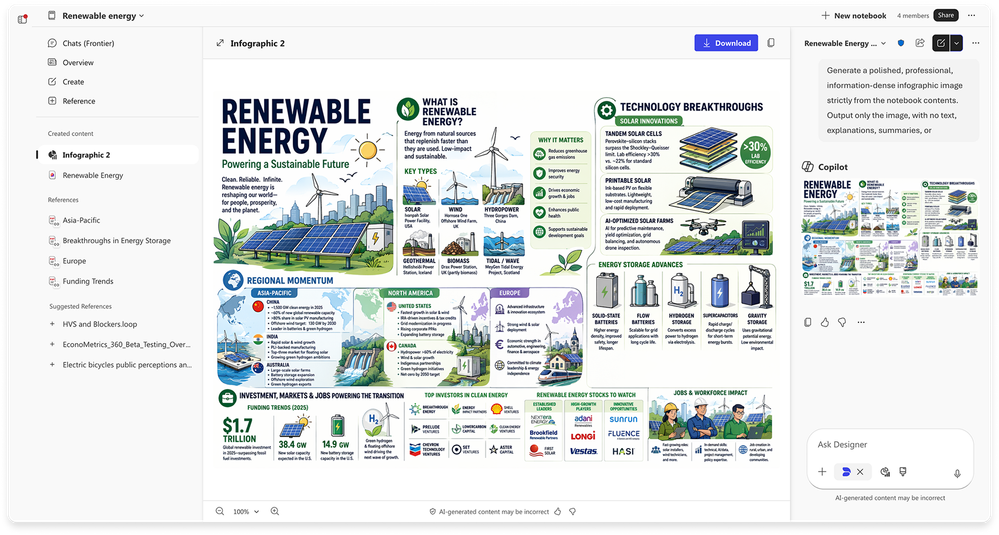Click the main infographic image

[x=496, y=279]
